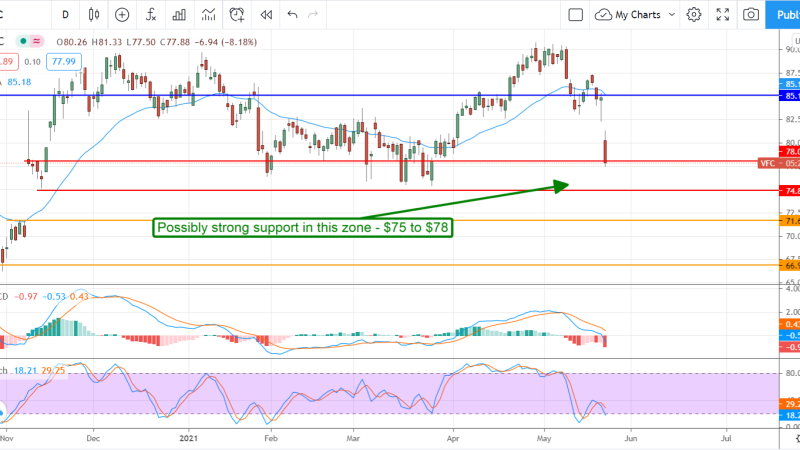800x450 pixels.
Task: Open chart settings gear in top toolbar
Action: (695, 15)
